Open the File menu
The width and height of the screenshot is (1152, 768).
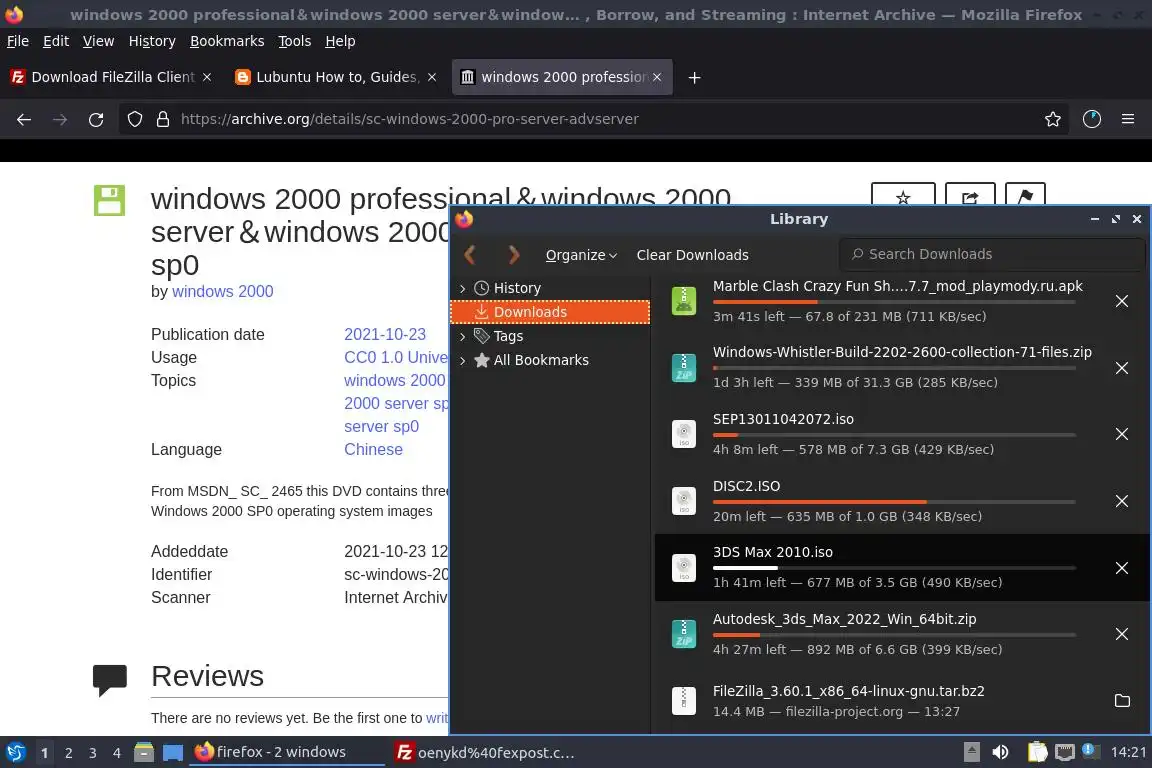18,41
